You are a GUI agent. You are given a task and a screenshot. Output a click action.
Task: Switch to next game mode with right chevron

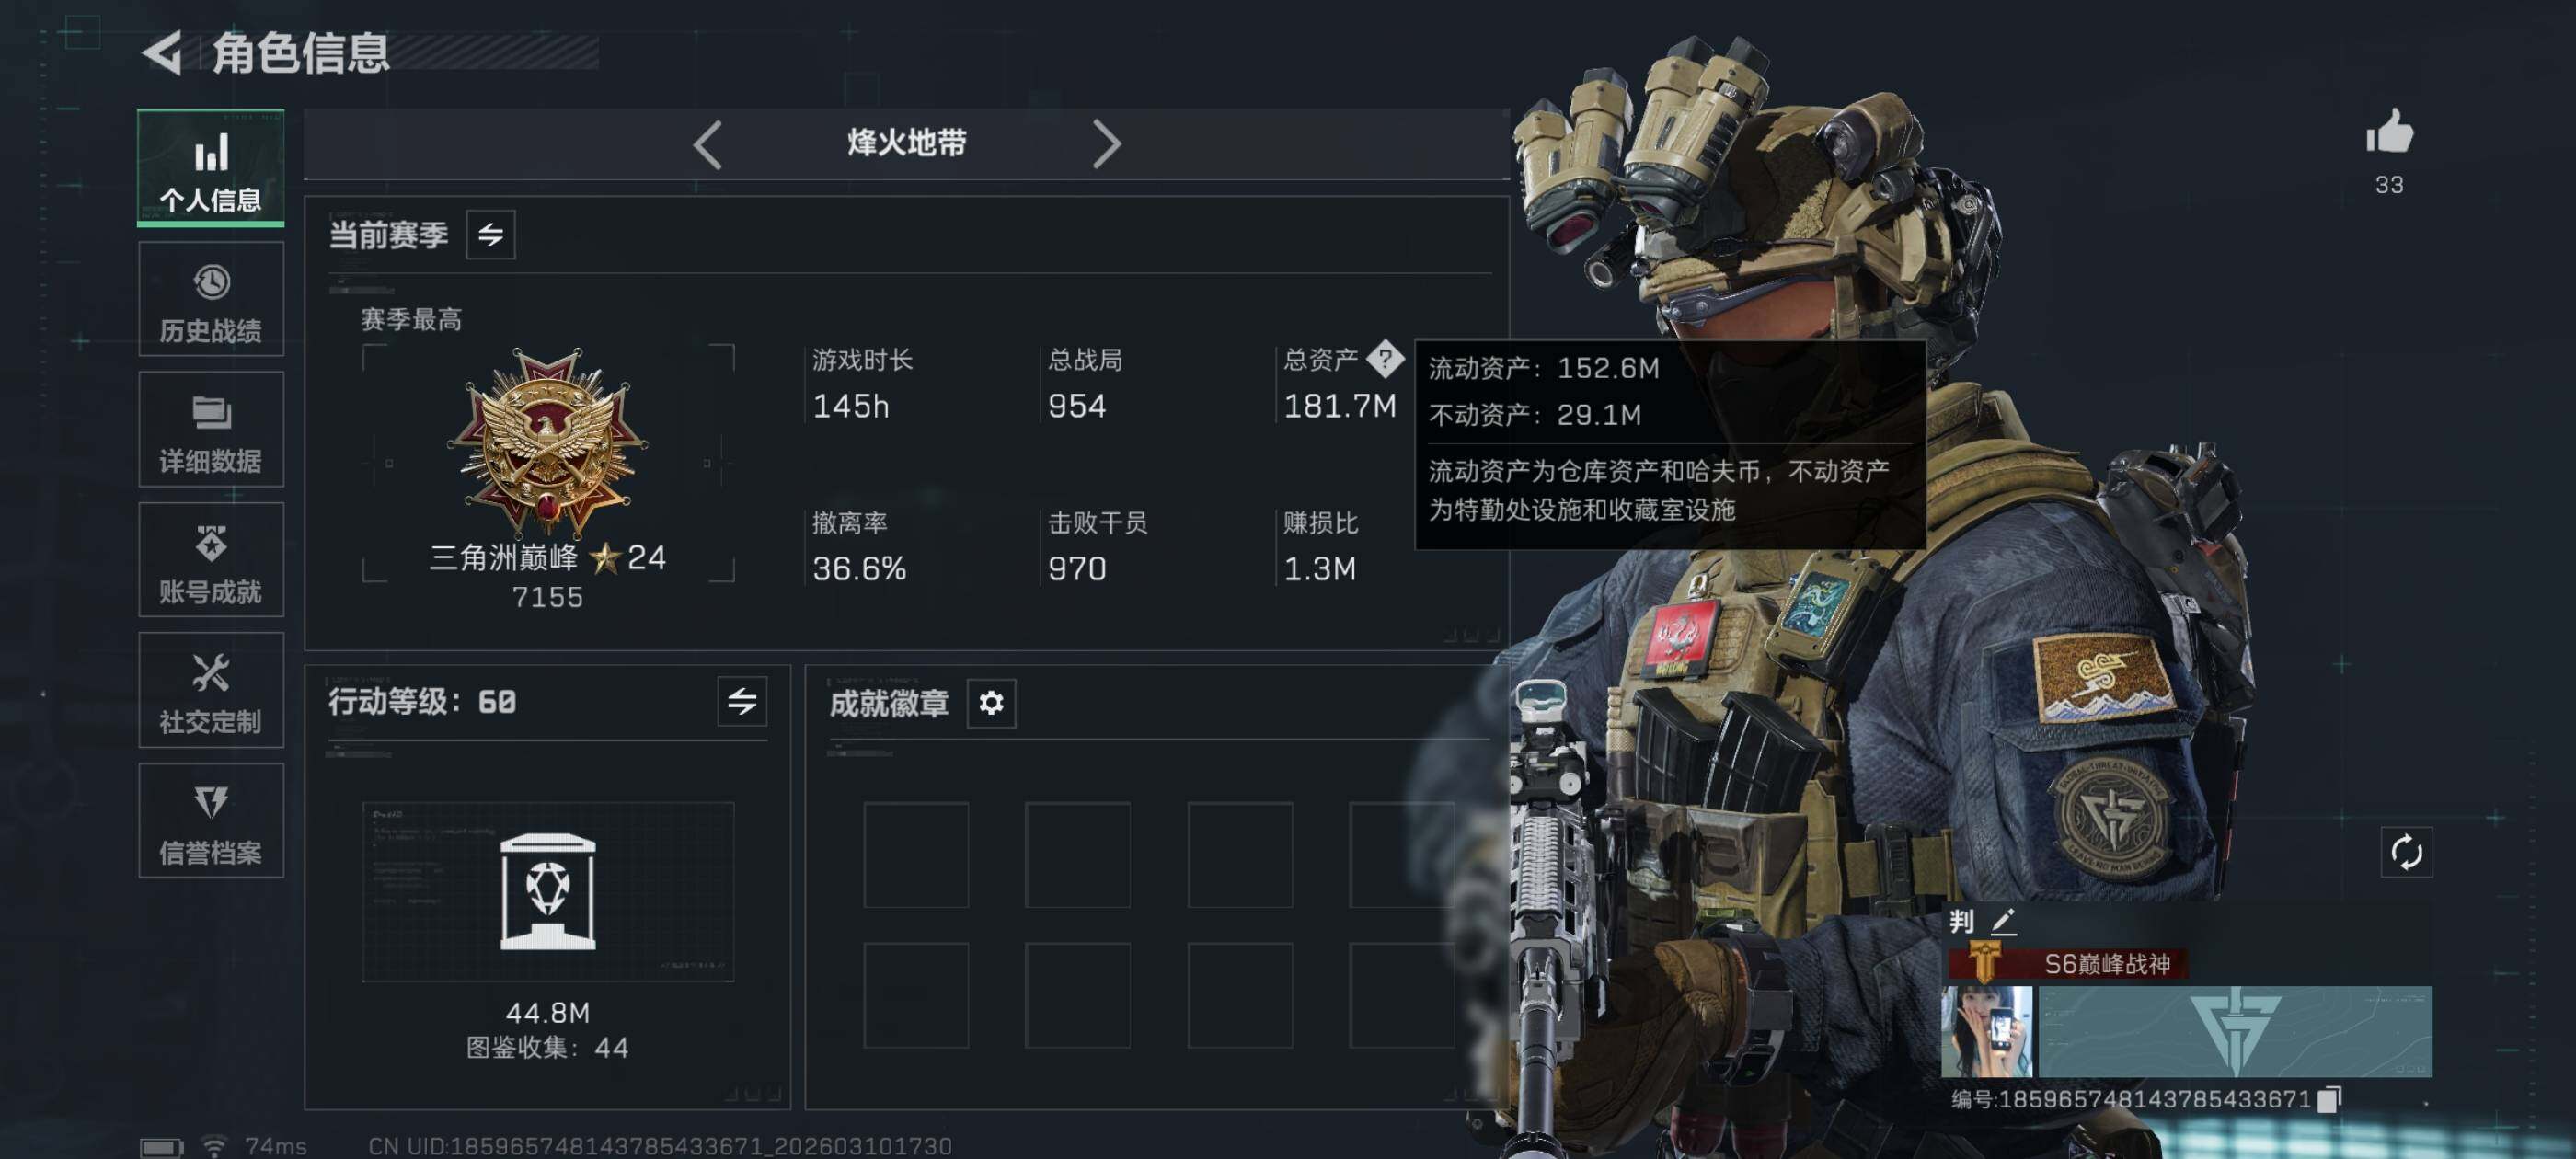pyautogui.click(x=1105, y=144)
